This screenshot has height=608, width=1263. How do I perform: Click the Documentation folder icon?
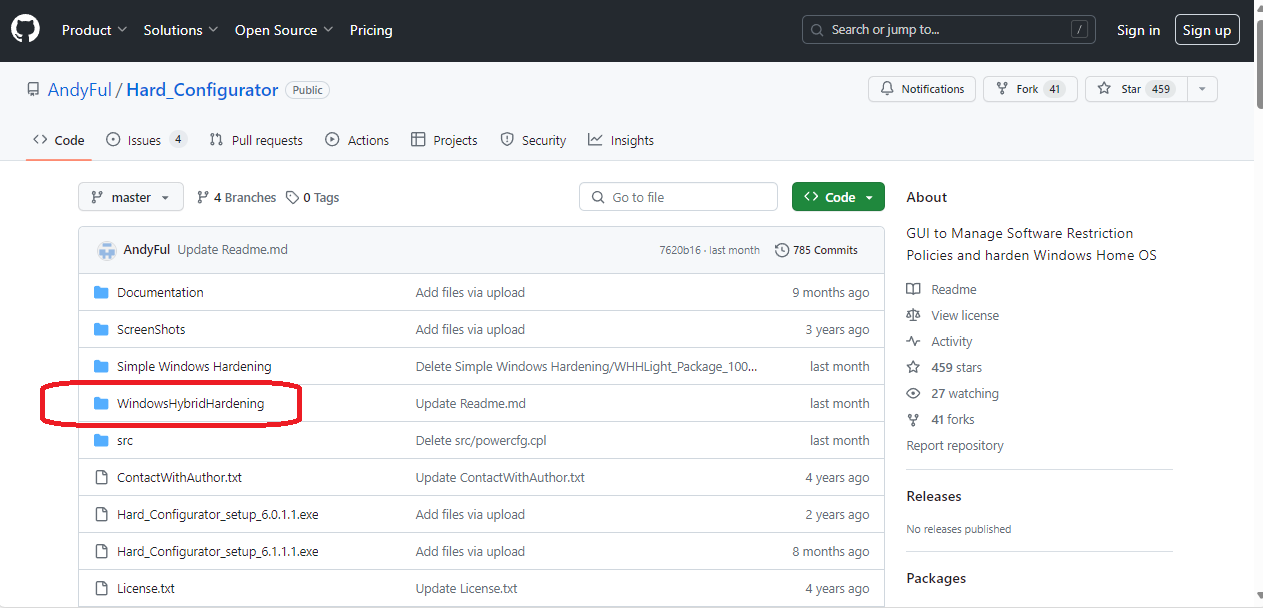[101, 293]
